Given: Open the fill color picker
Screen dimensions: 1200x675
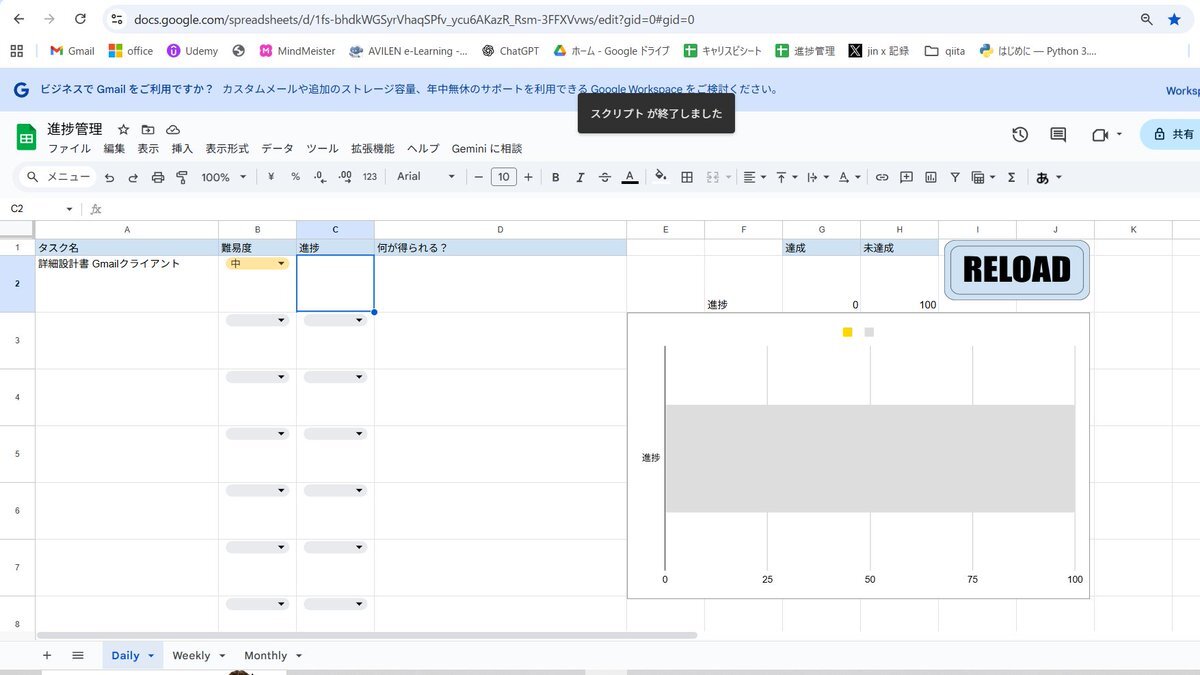Looking at the screenshot, I should point(660,176).
